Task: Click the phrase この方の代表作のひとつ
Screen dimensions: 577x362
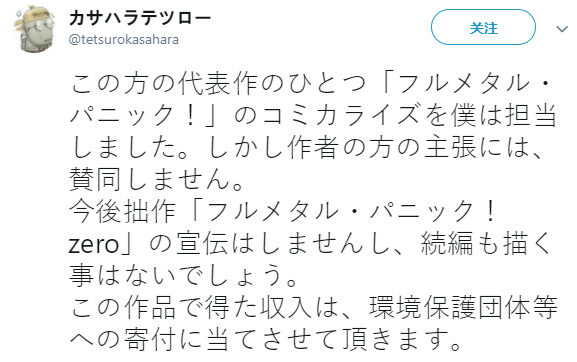Action: [218, 84]
